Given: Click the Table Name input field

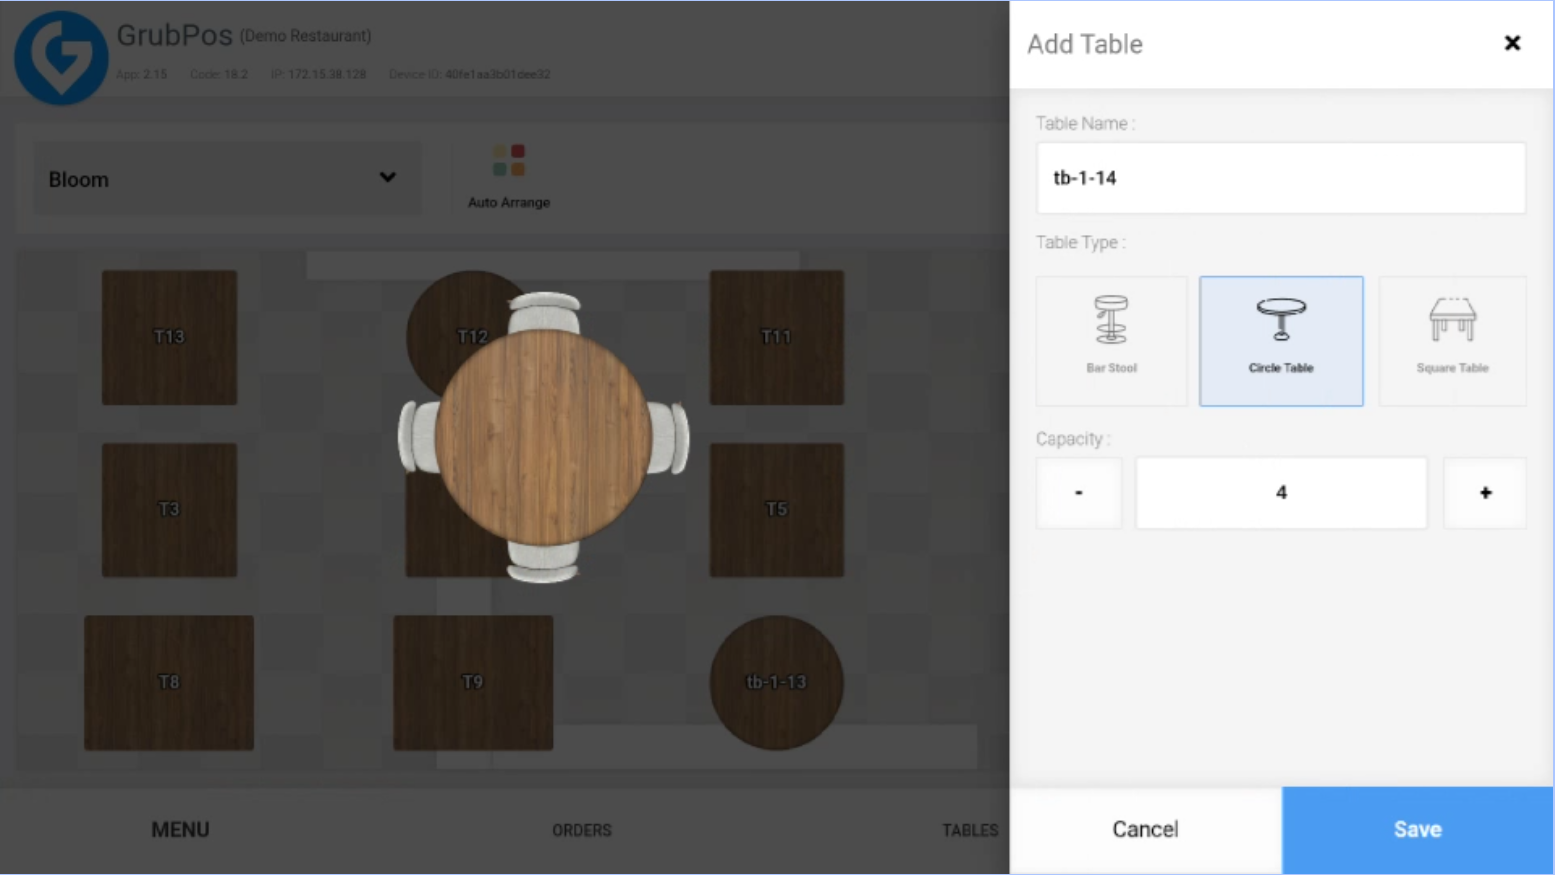Looking at the screenshot, I should [1281, 178].
